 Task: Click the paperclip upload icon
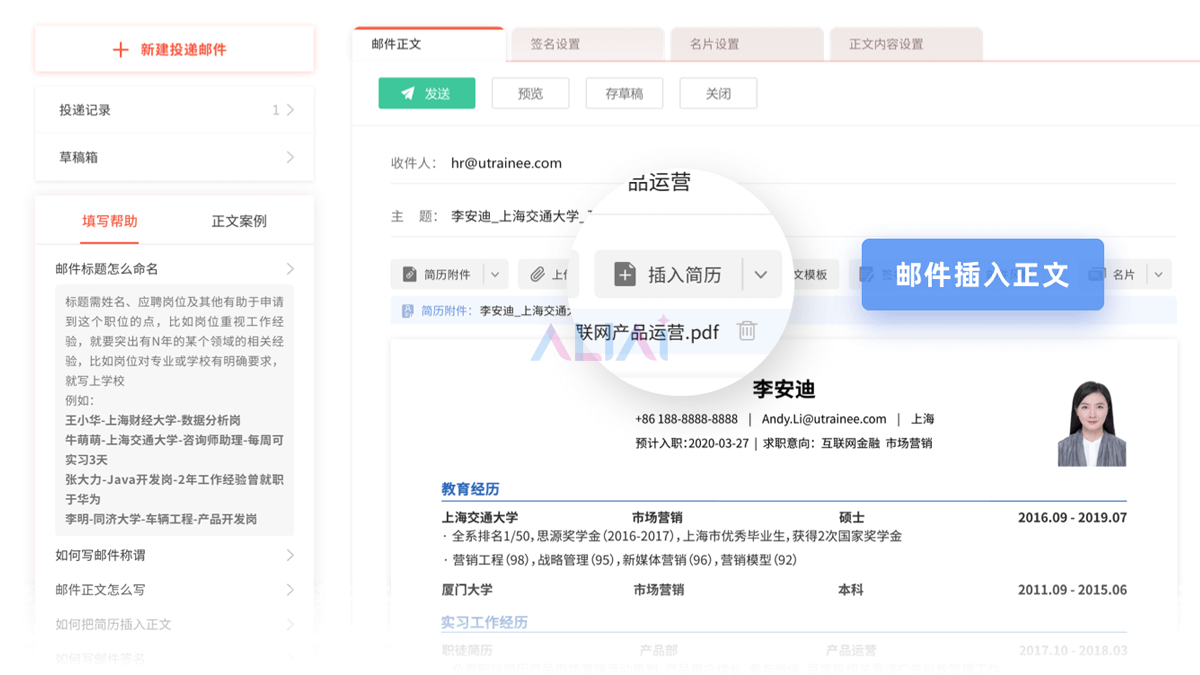click(537, 274)
